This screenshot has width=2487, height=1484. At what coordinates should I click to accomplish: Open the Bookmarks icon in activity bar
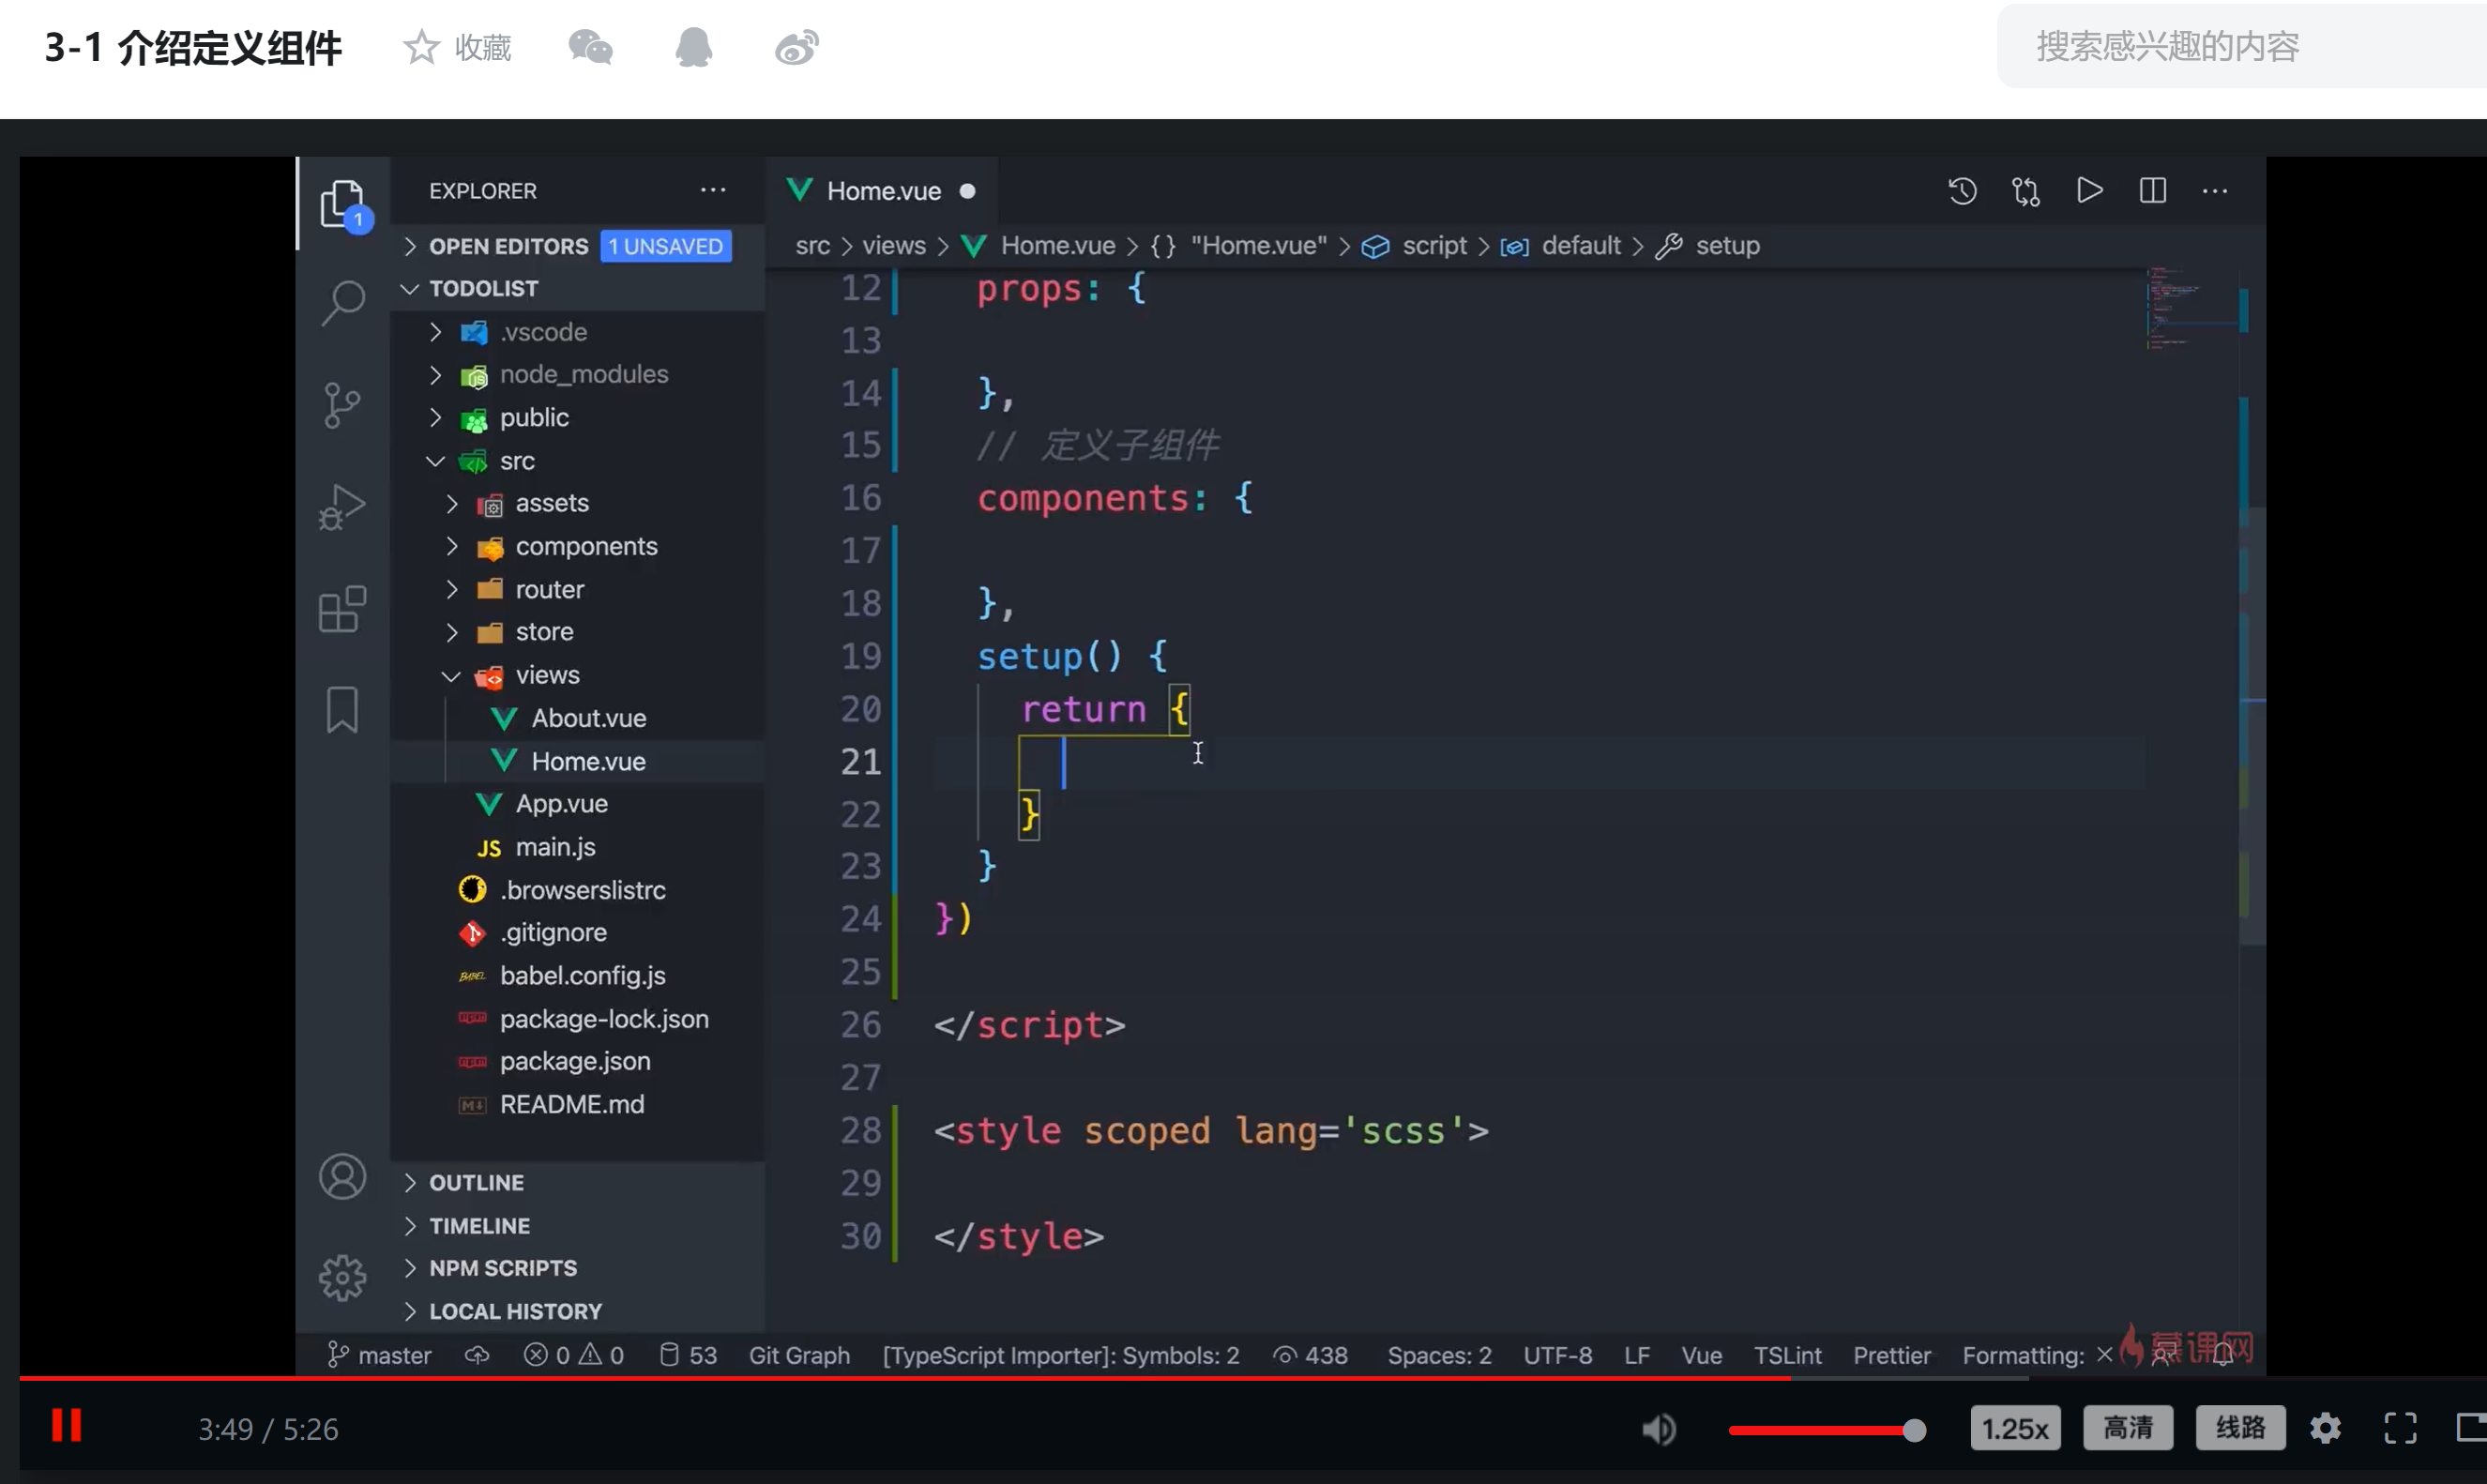343,710
